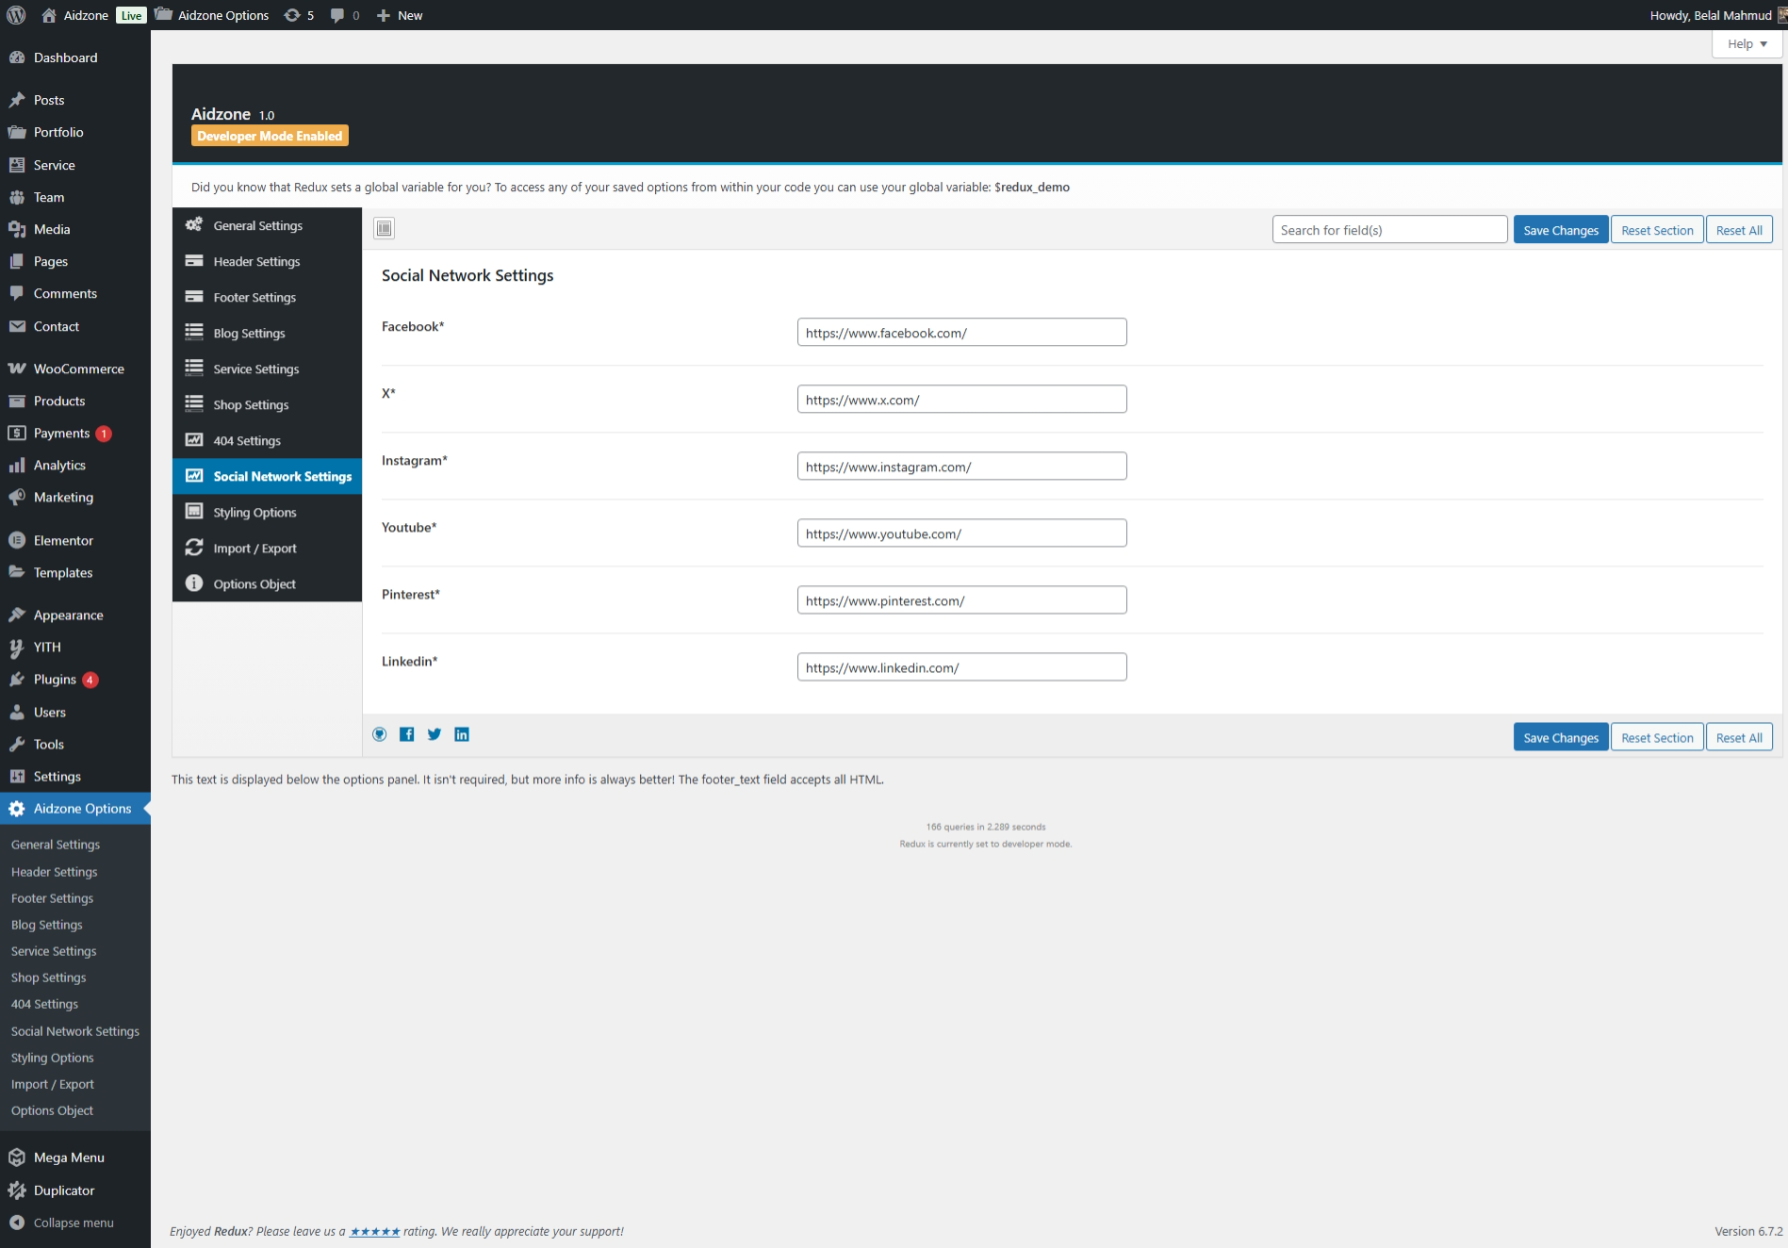This screenshot has height=1248, width=1788.
Task: Click the top Save Changes button
Action: [1560, 230]
